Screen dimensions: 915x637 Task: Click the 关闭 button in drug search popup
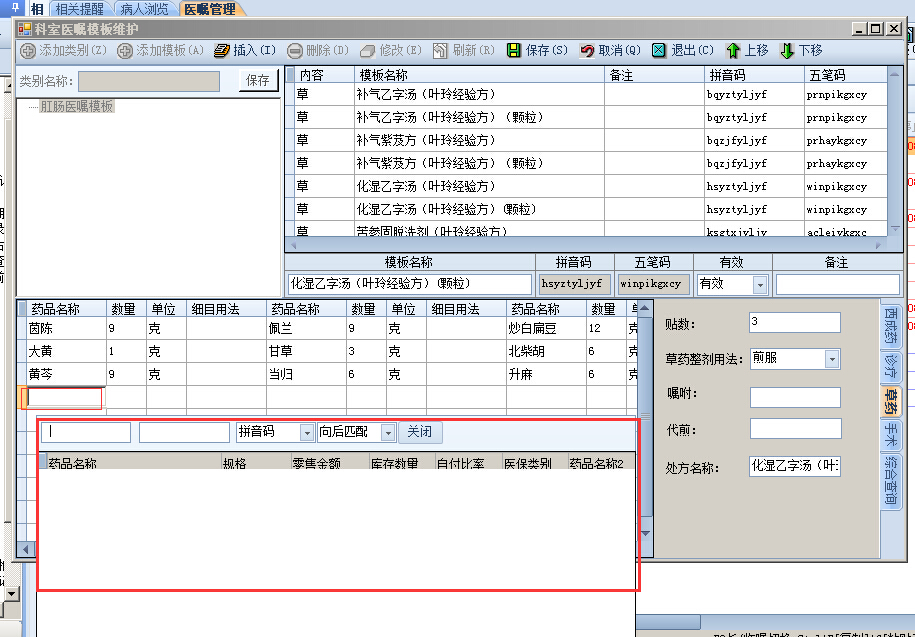pos(420,432)
